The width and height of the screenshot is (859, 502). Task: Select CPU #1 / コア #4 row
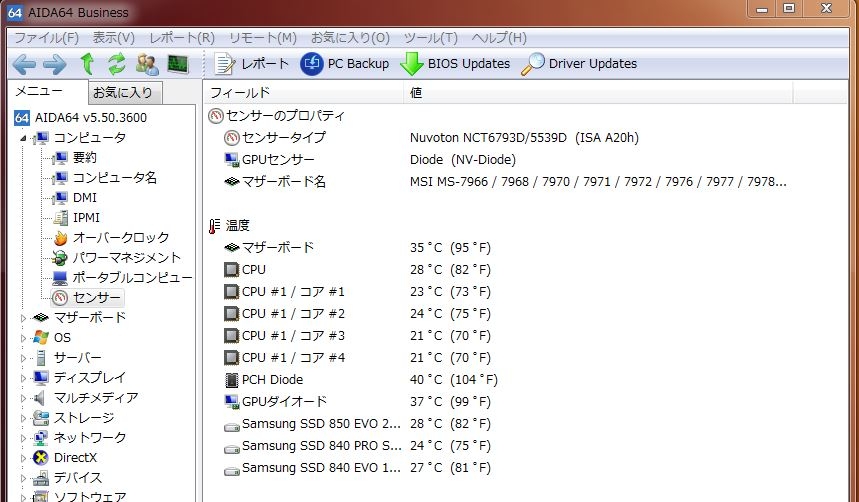point(357,357)
